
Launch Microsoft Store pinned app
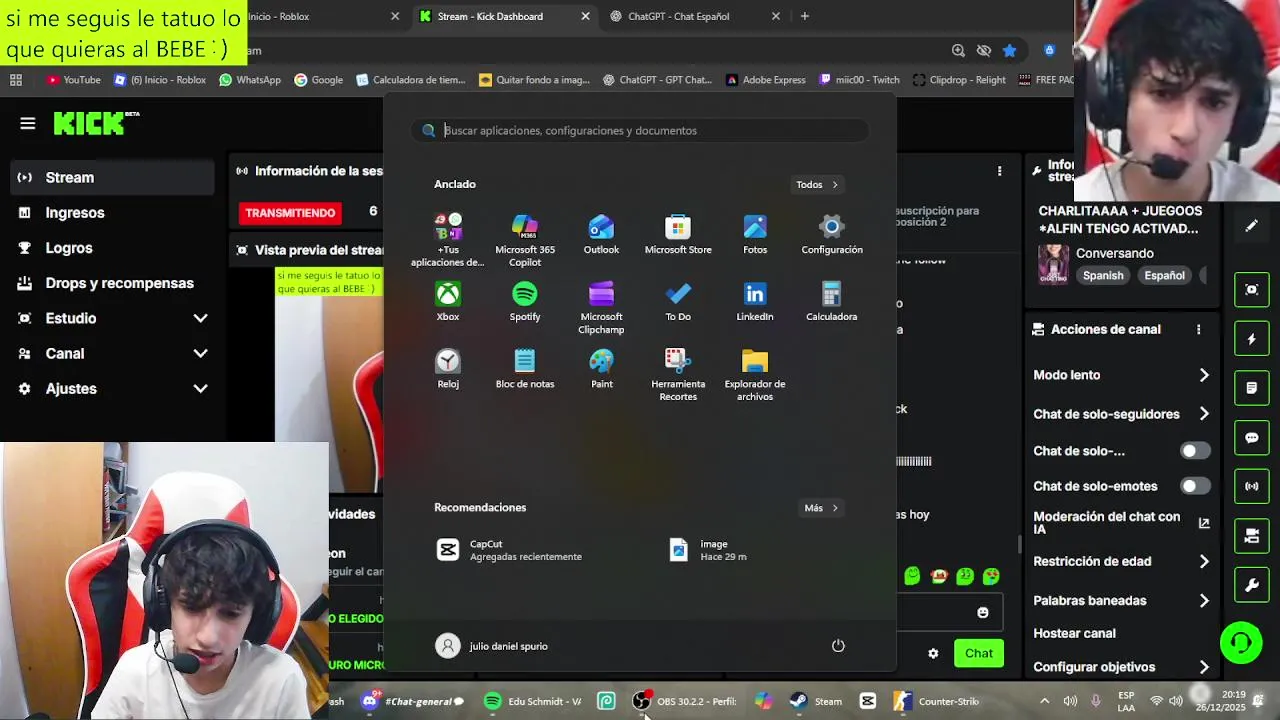tap(678, 236)
